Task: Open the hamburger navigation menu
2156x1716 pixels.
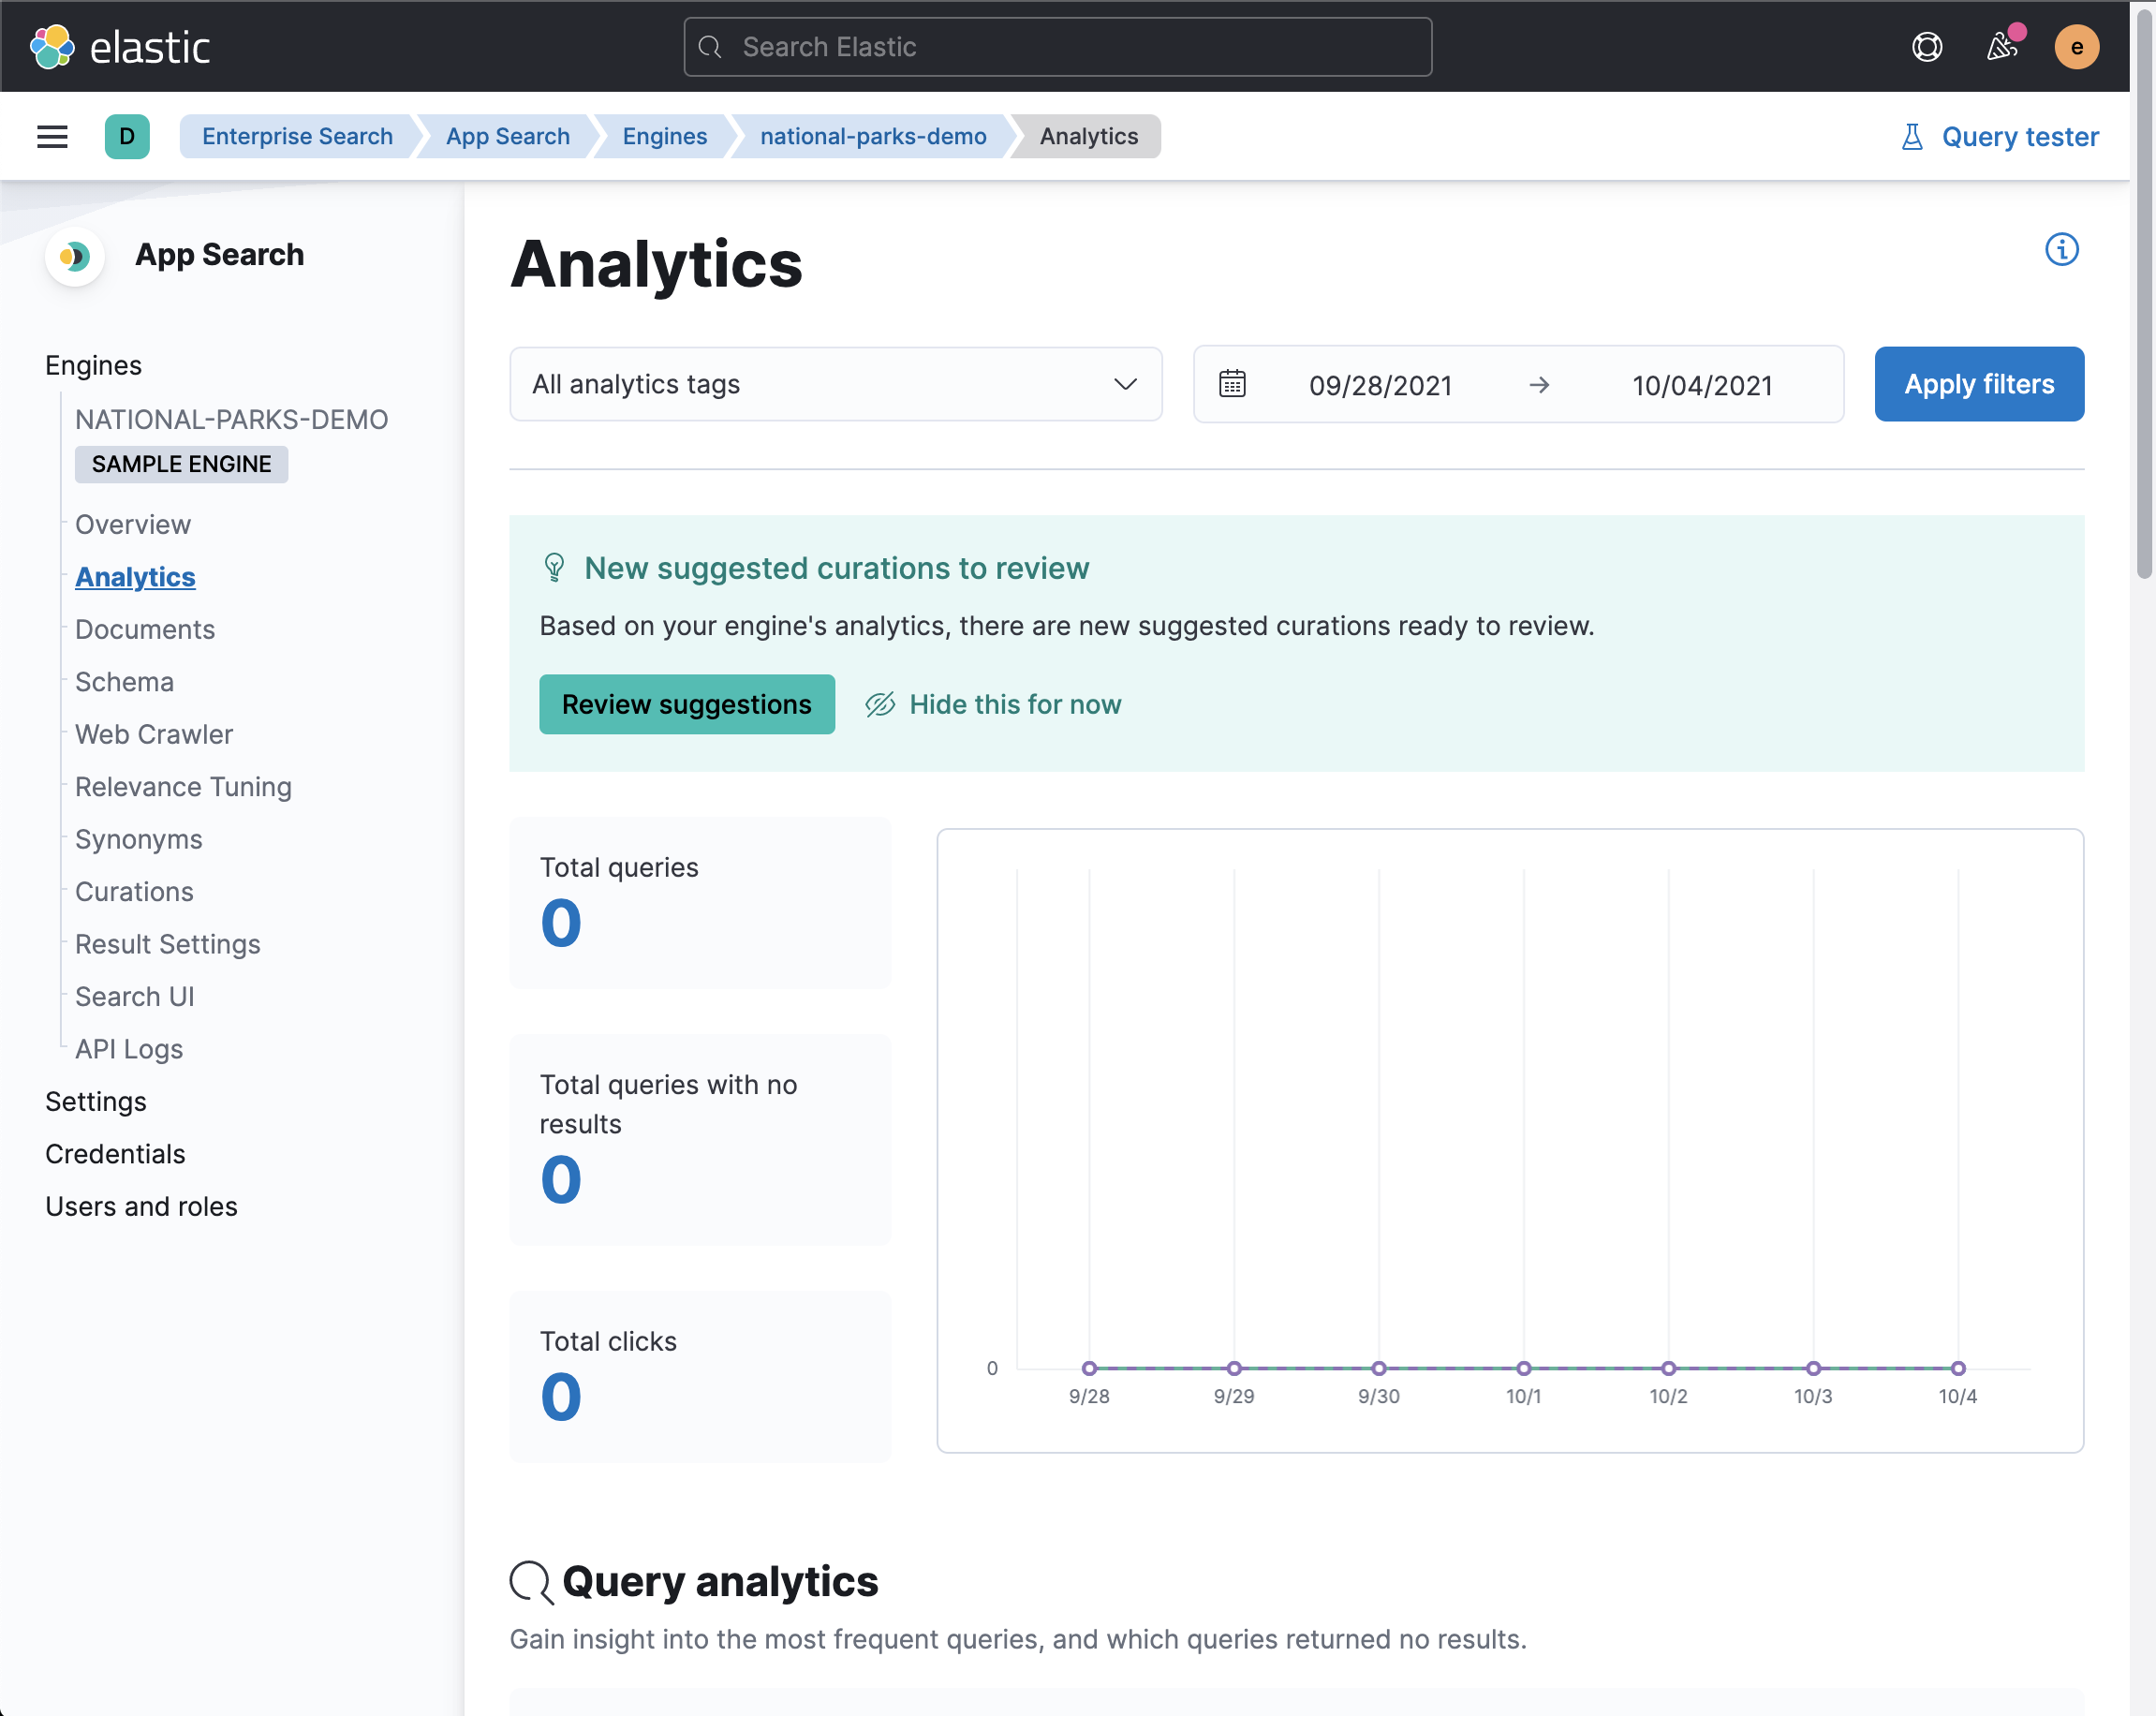Action: [52, 136]
